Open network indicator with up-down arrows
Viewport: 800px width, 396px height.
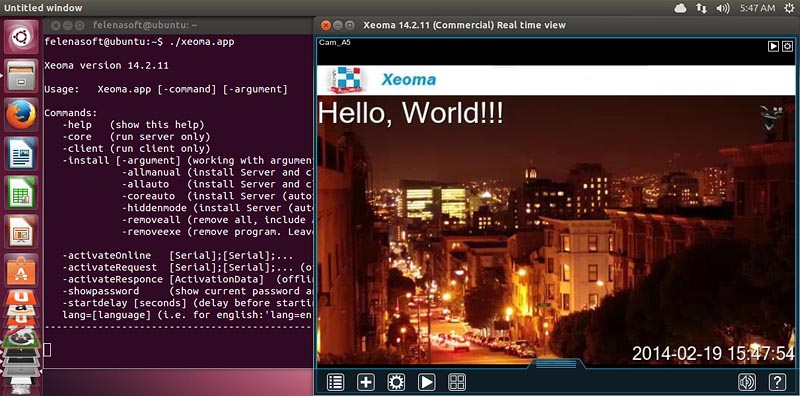[x=701, y=8]
